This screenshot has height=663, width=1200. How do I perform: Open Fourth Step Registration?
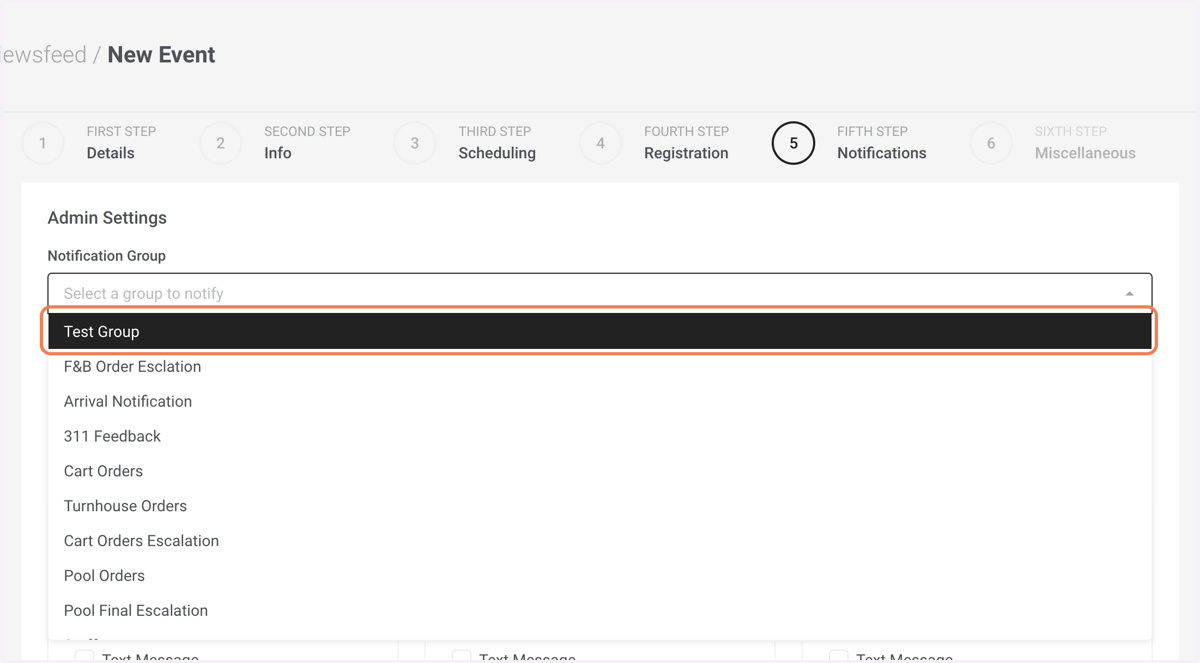(x=686, y=143)
